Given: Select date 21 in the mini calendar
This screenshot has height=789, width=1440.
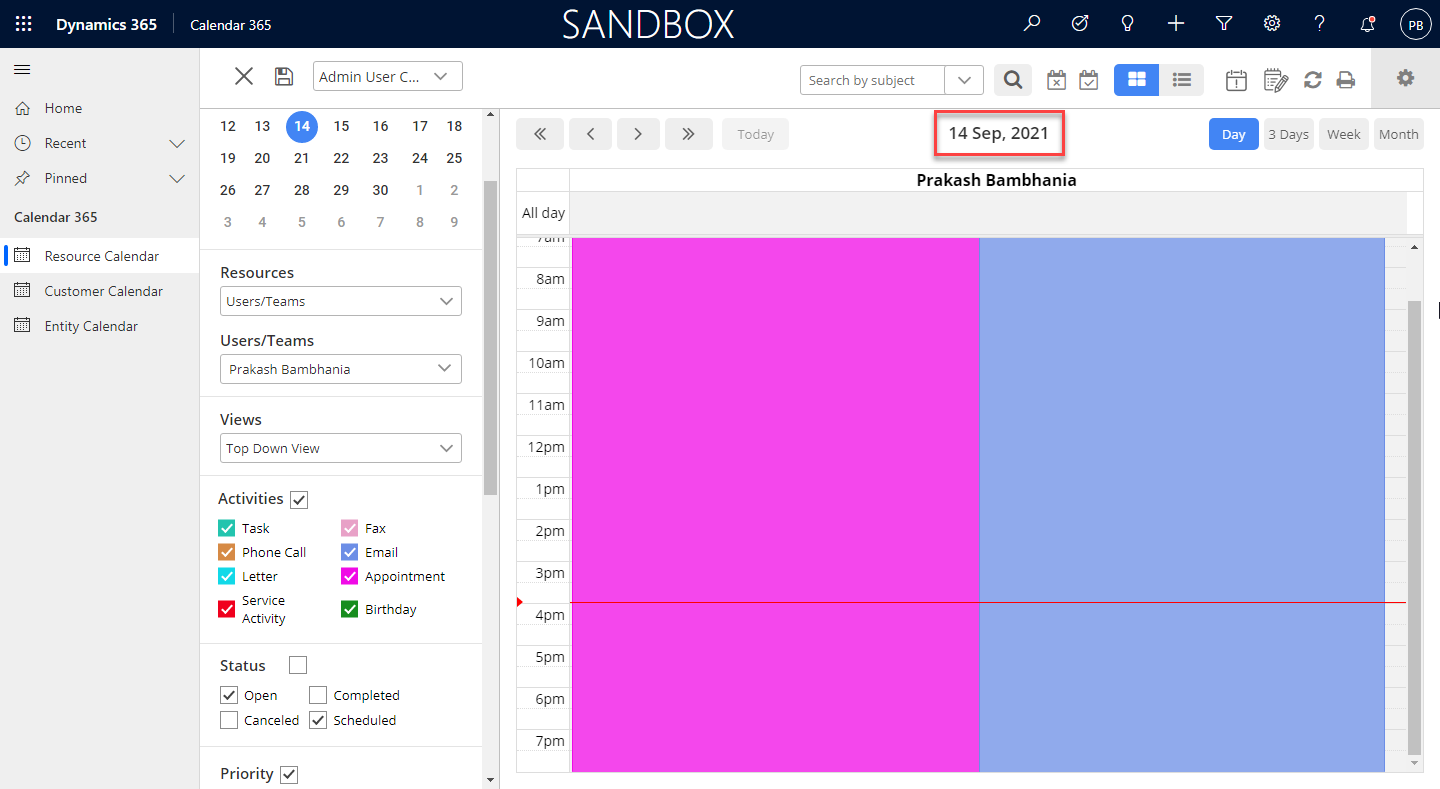Looking at the screenshot, I should click(x=301, y=158).
